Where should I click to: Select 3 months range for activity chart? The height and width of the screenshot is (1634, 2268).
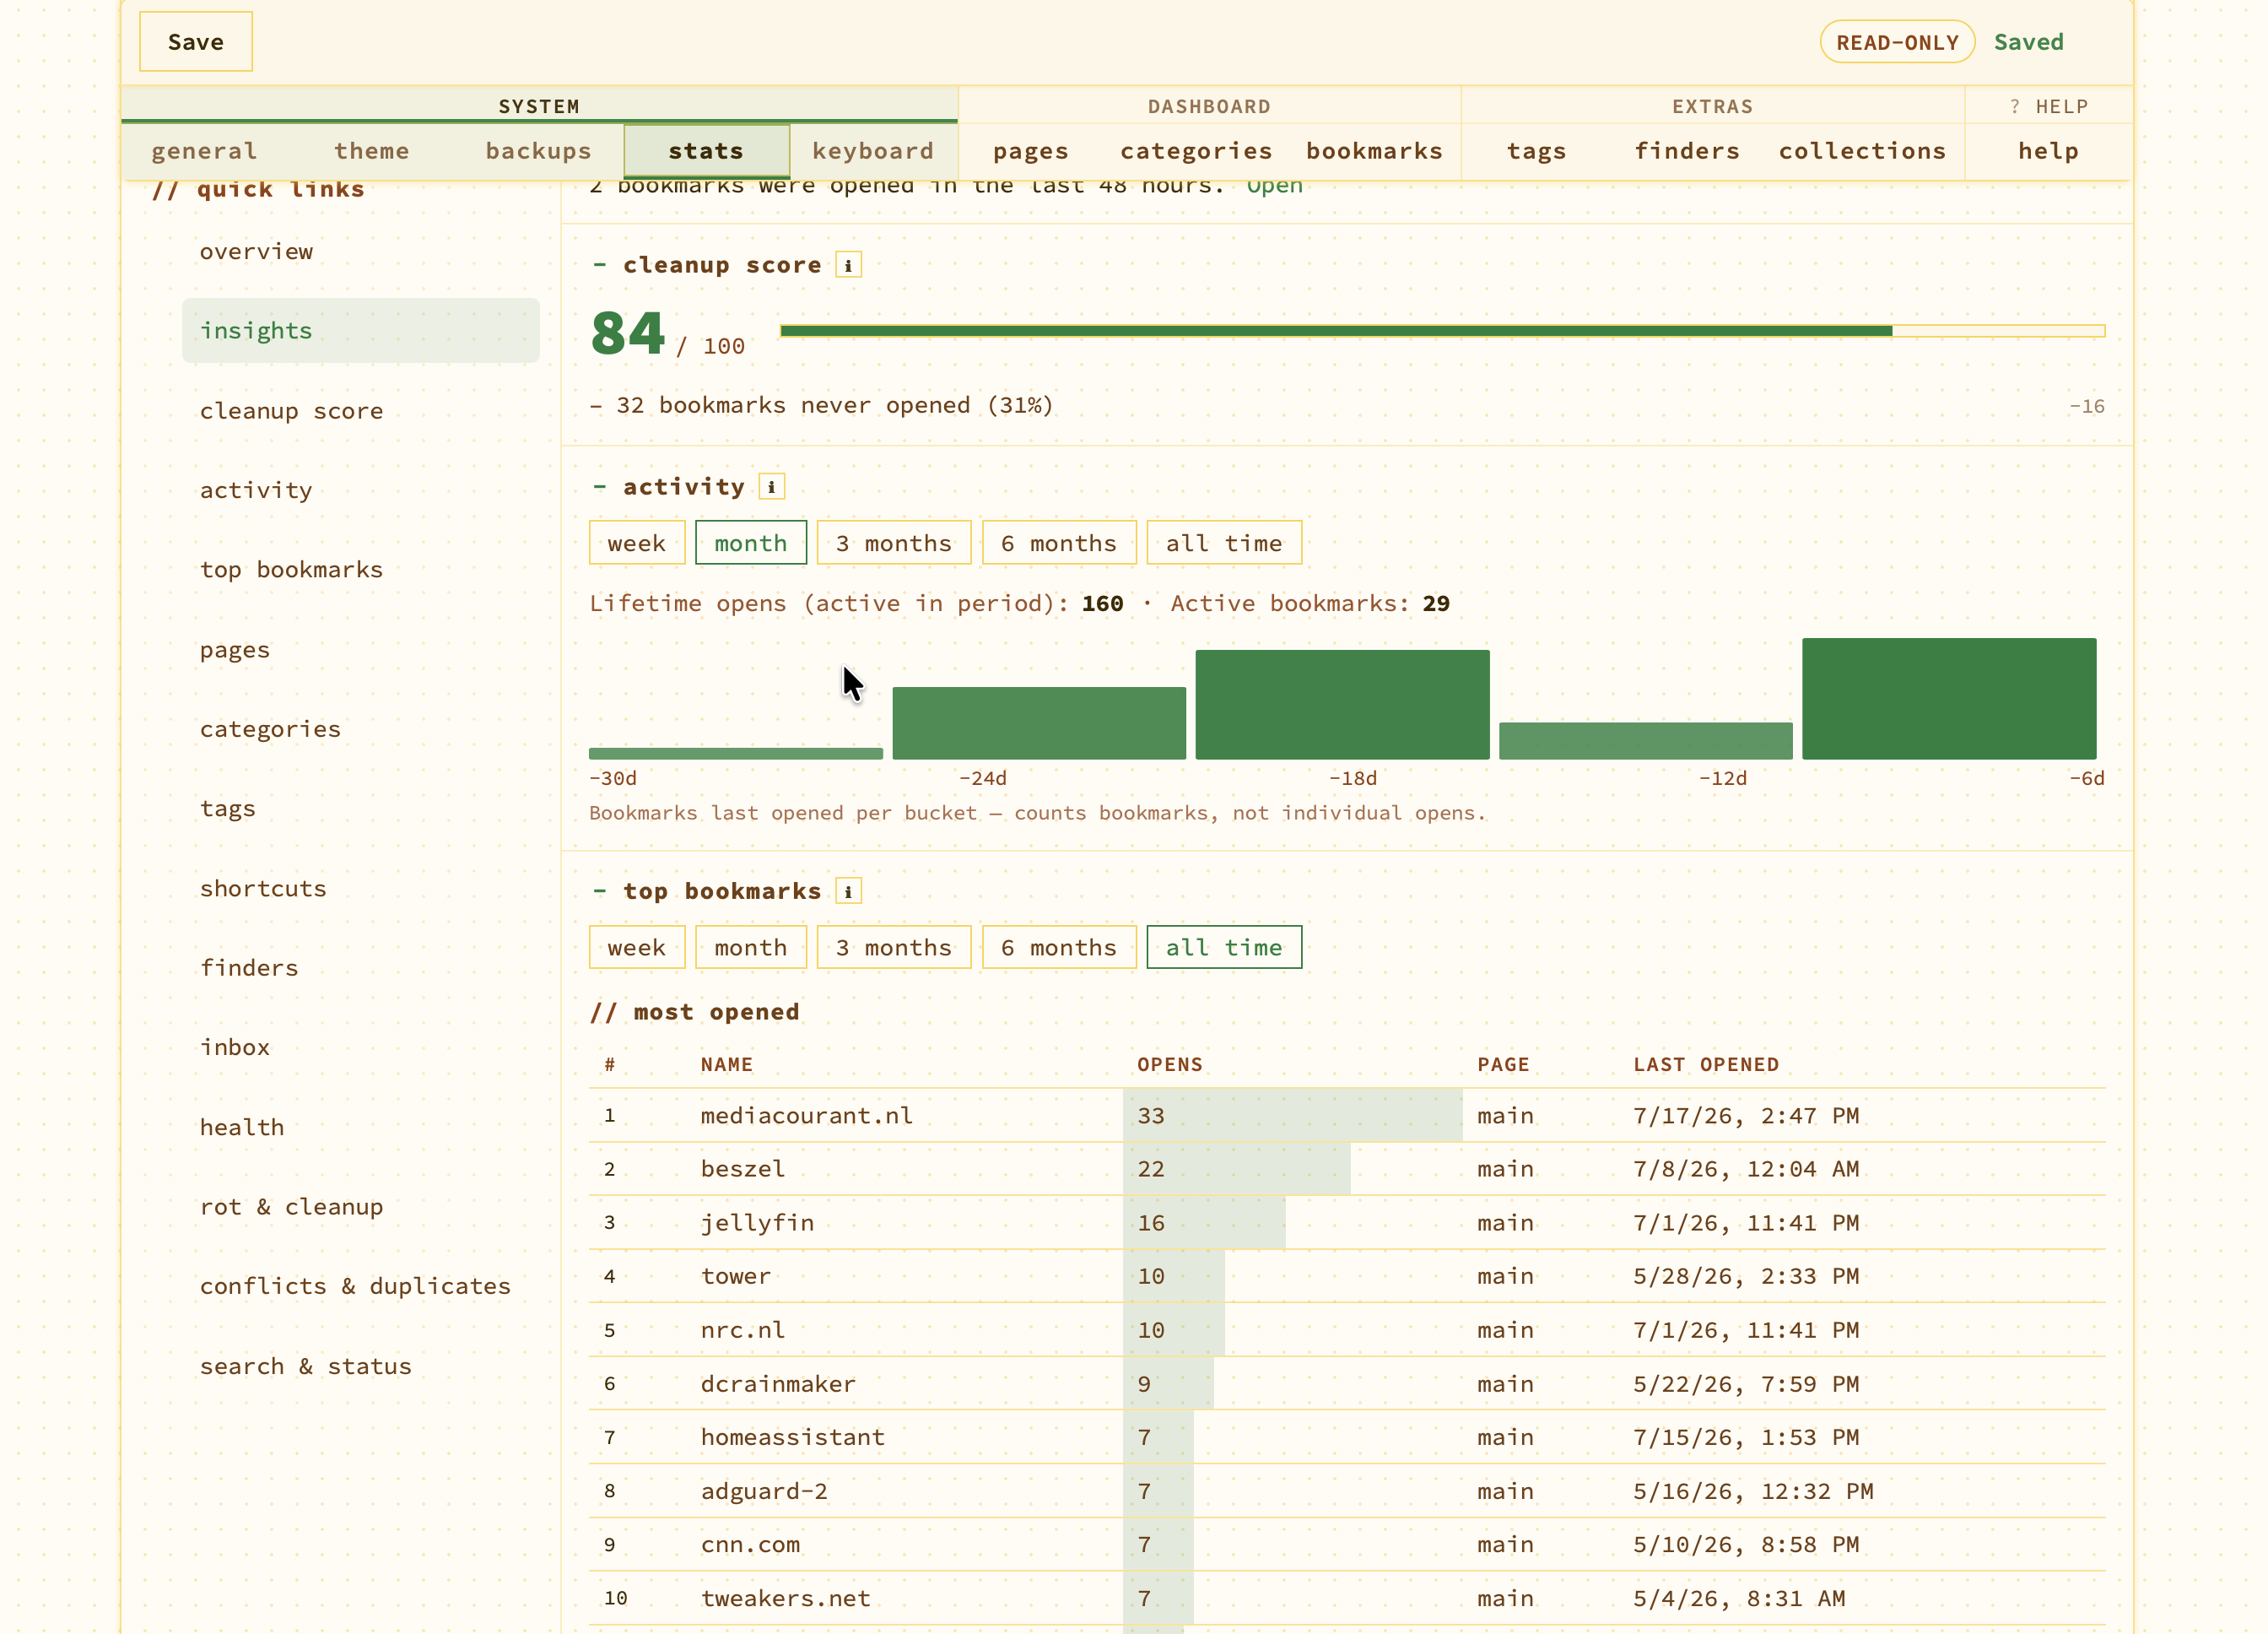(894, 543)
